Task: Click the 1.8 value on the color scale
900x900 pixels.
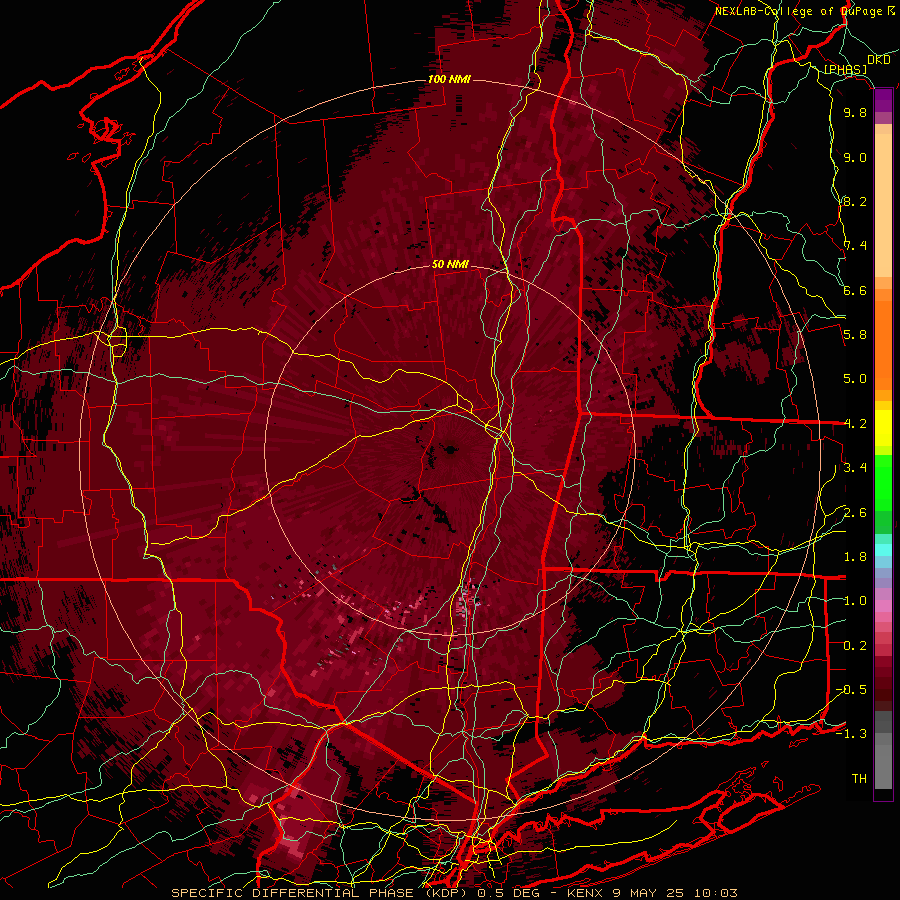Action: 855,557
